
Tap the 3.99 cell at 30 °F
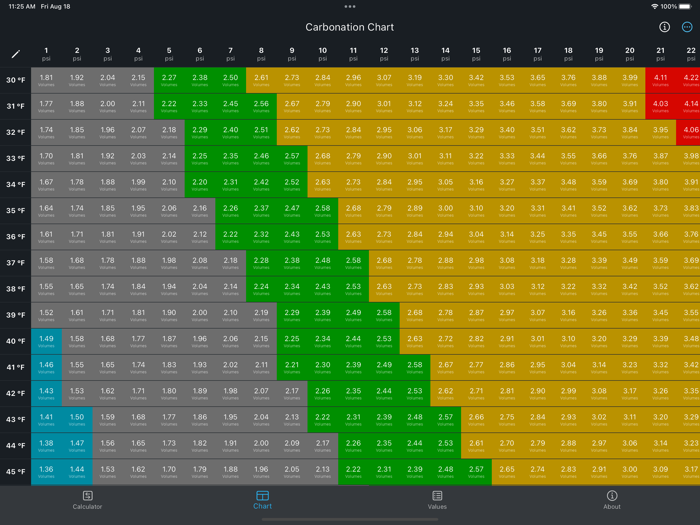[630, 80]
